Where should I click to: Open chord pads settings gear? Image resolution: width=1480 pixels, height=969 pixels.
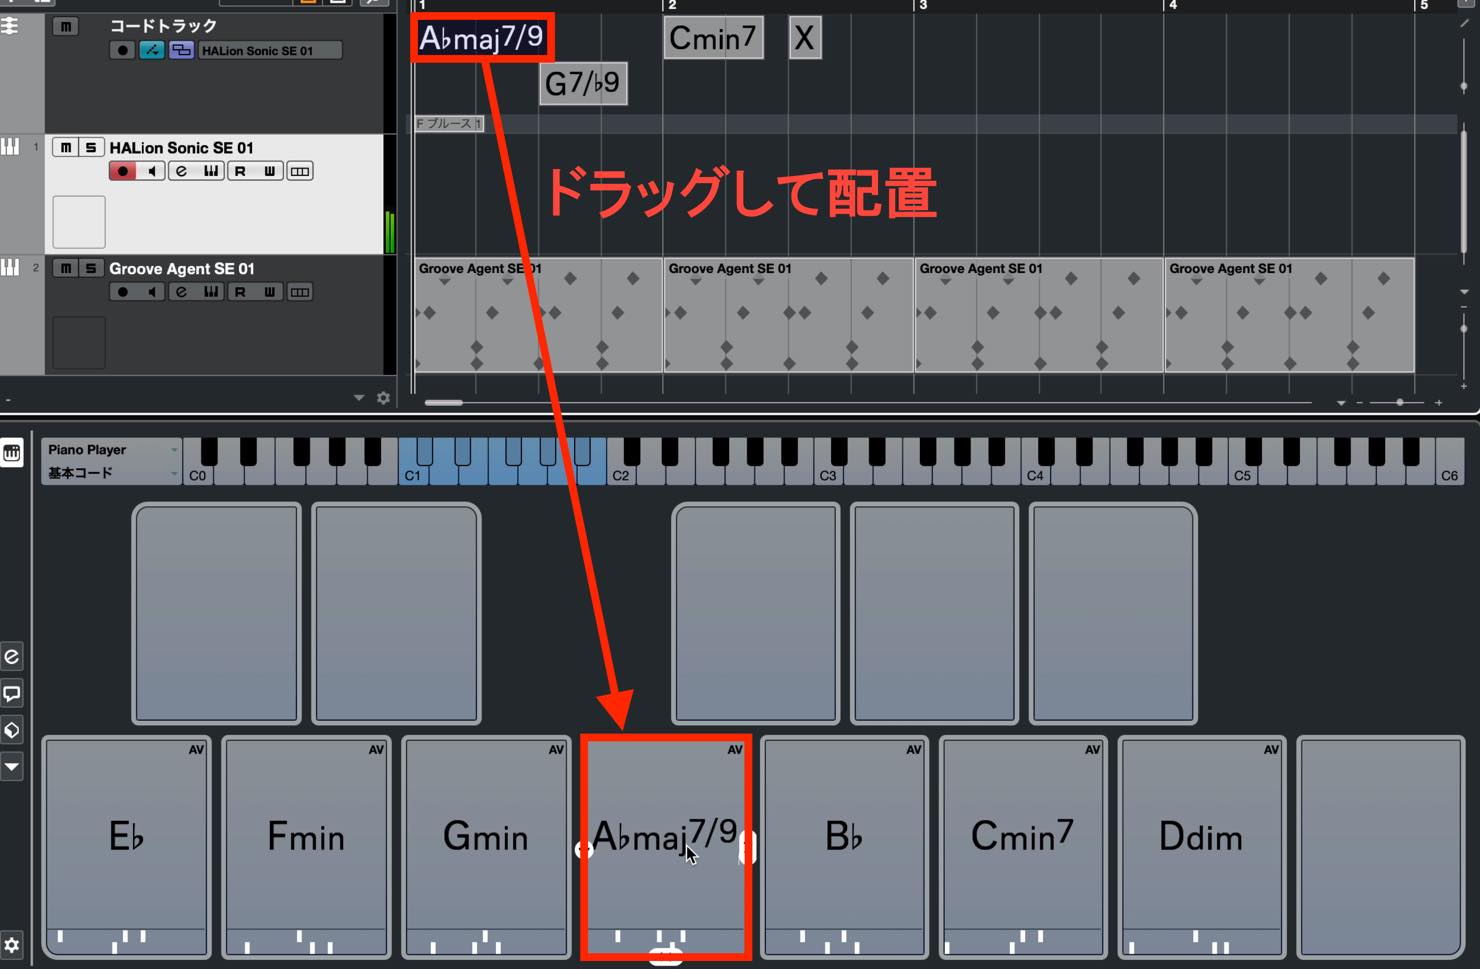(12, 944)
